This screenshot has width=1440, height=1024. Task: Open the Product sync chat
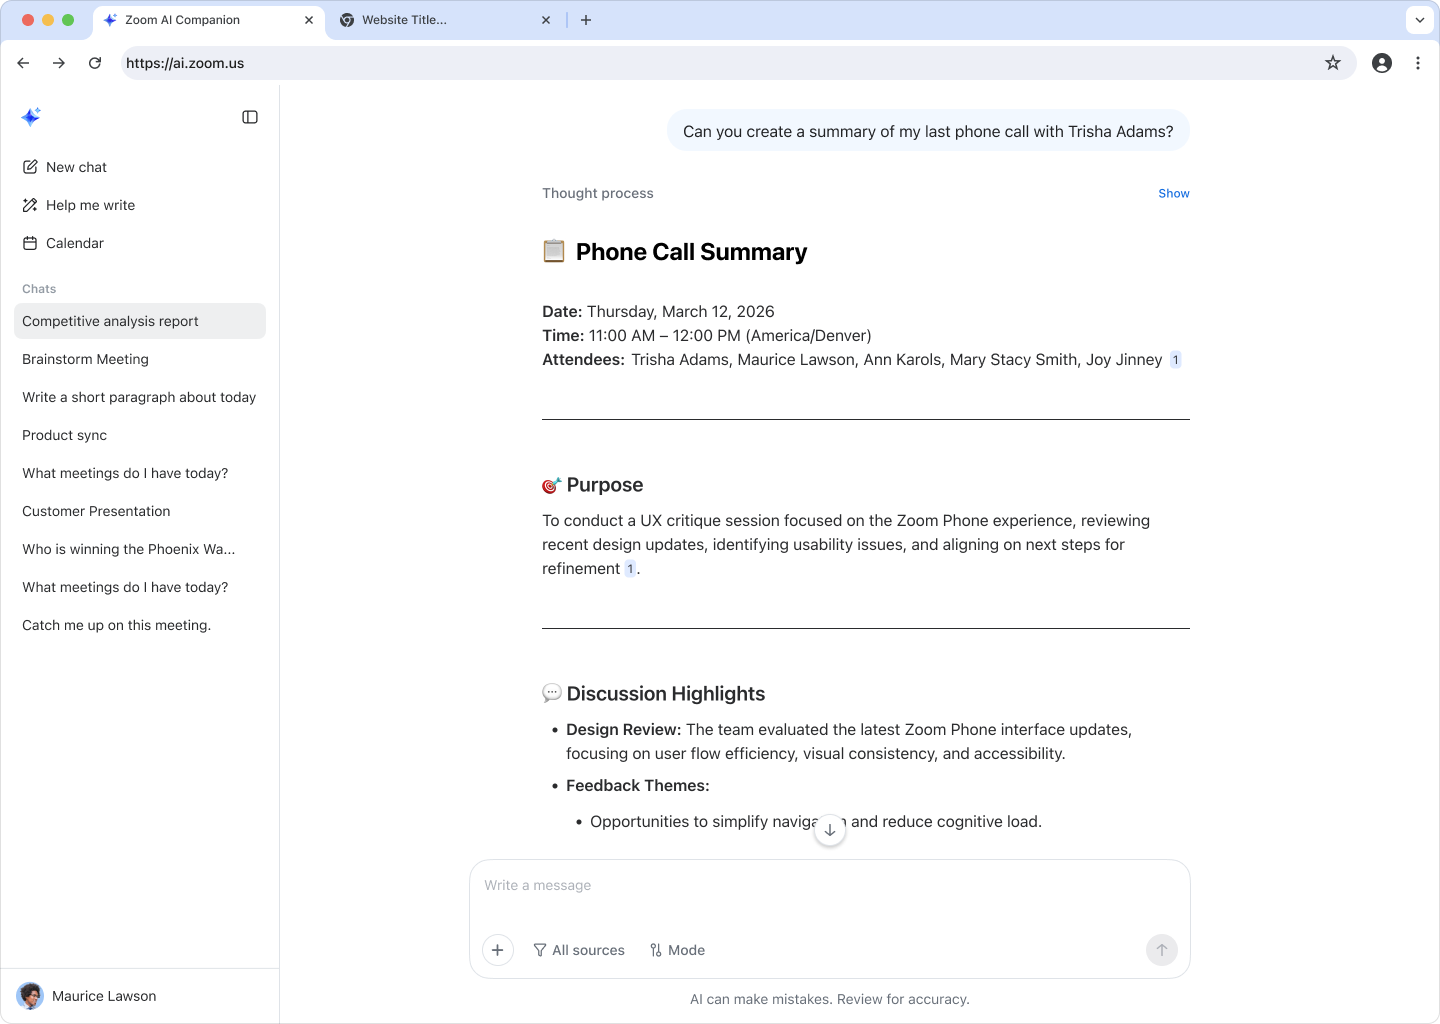click(140, 435)
